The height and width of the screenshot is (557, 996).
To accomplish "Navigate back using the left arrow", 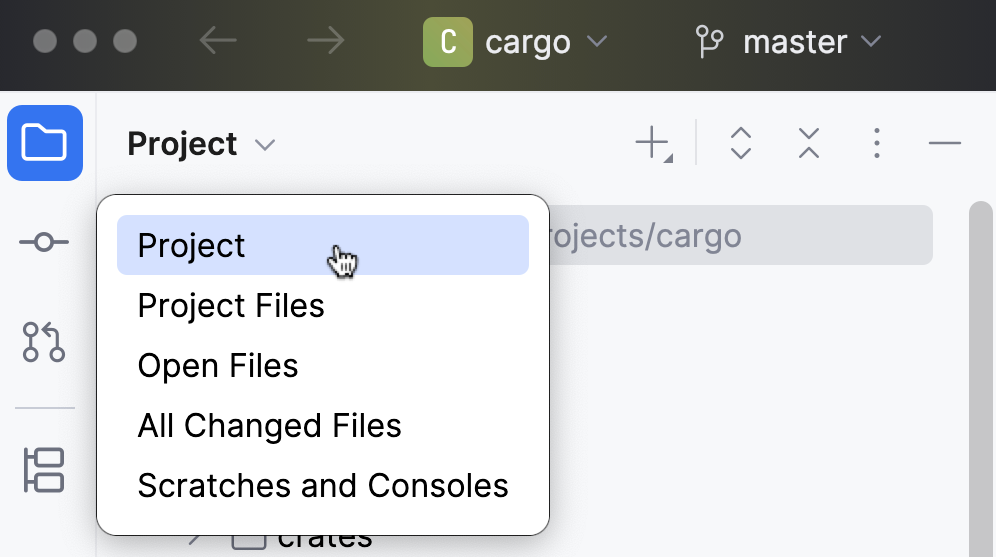I will 218,41.
